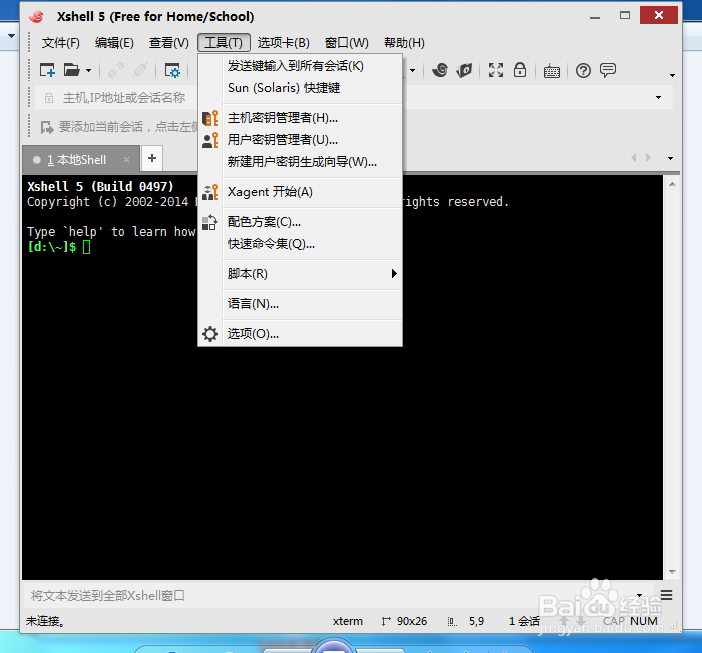Select 发送键输入到所有会话(K) menu item
Viewport: 702px width, 653px height.
300,66
